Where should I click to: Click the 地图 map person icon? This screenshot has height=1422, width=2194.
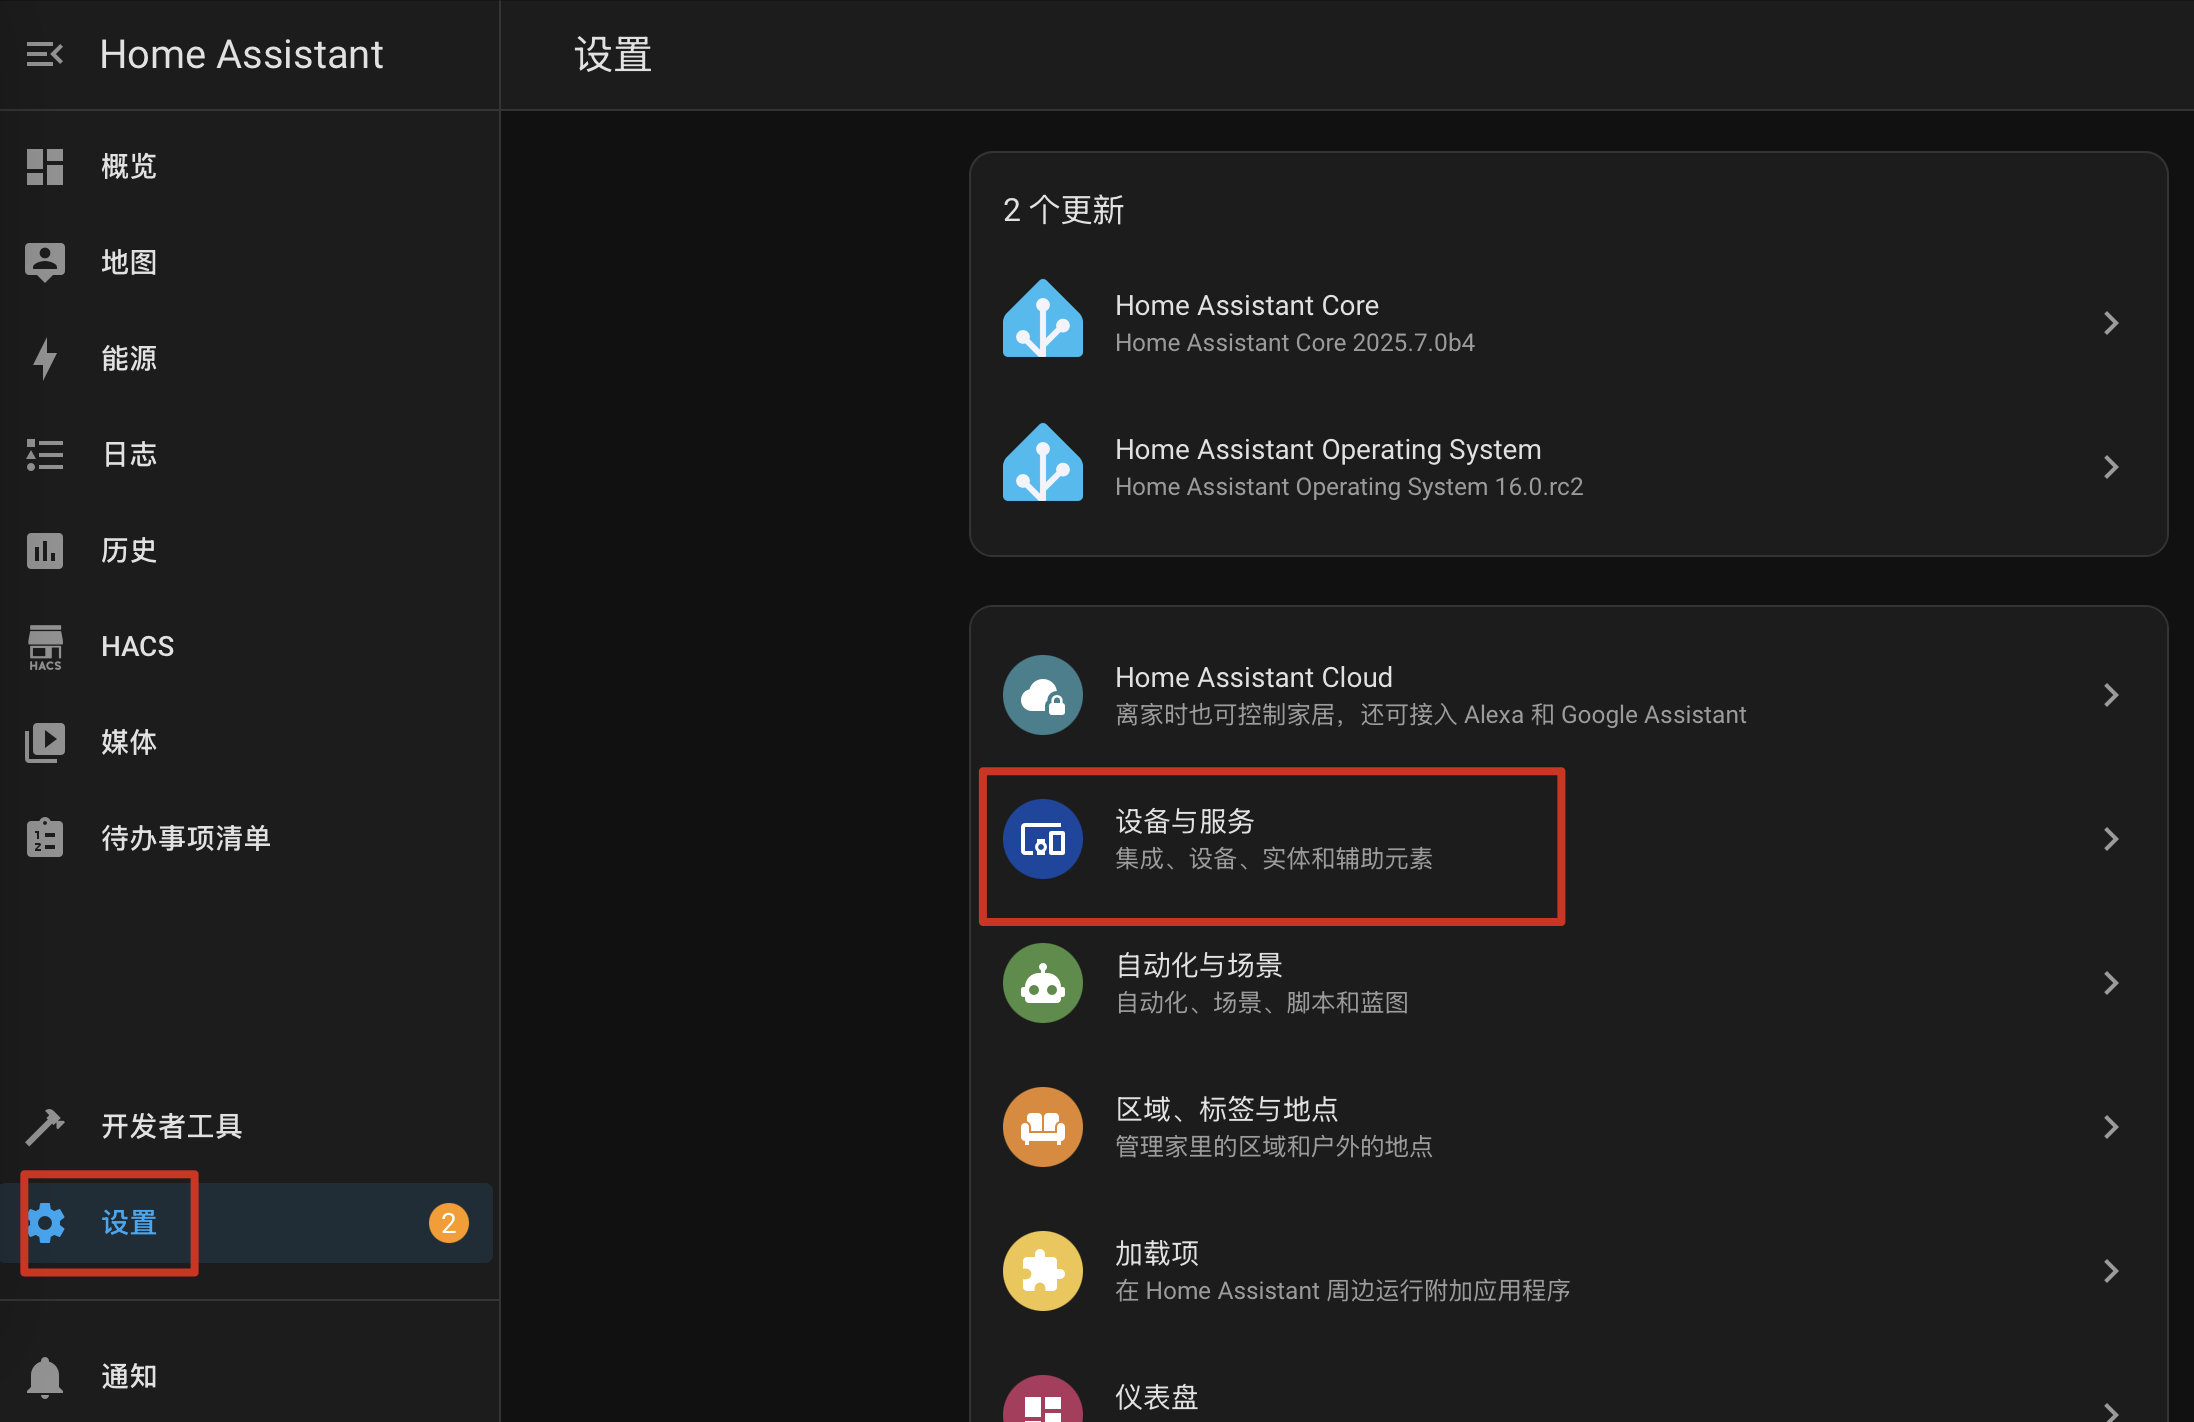pos(45,262)
